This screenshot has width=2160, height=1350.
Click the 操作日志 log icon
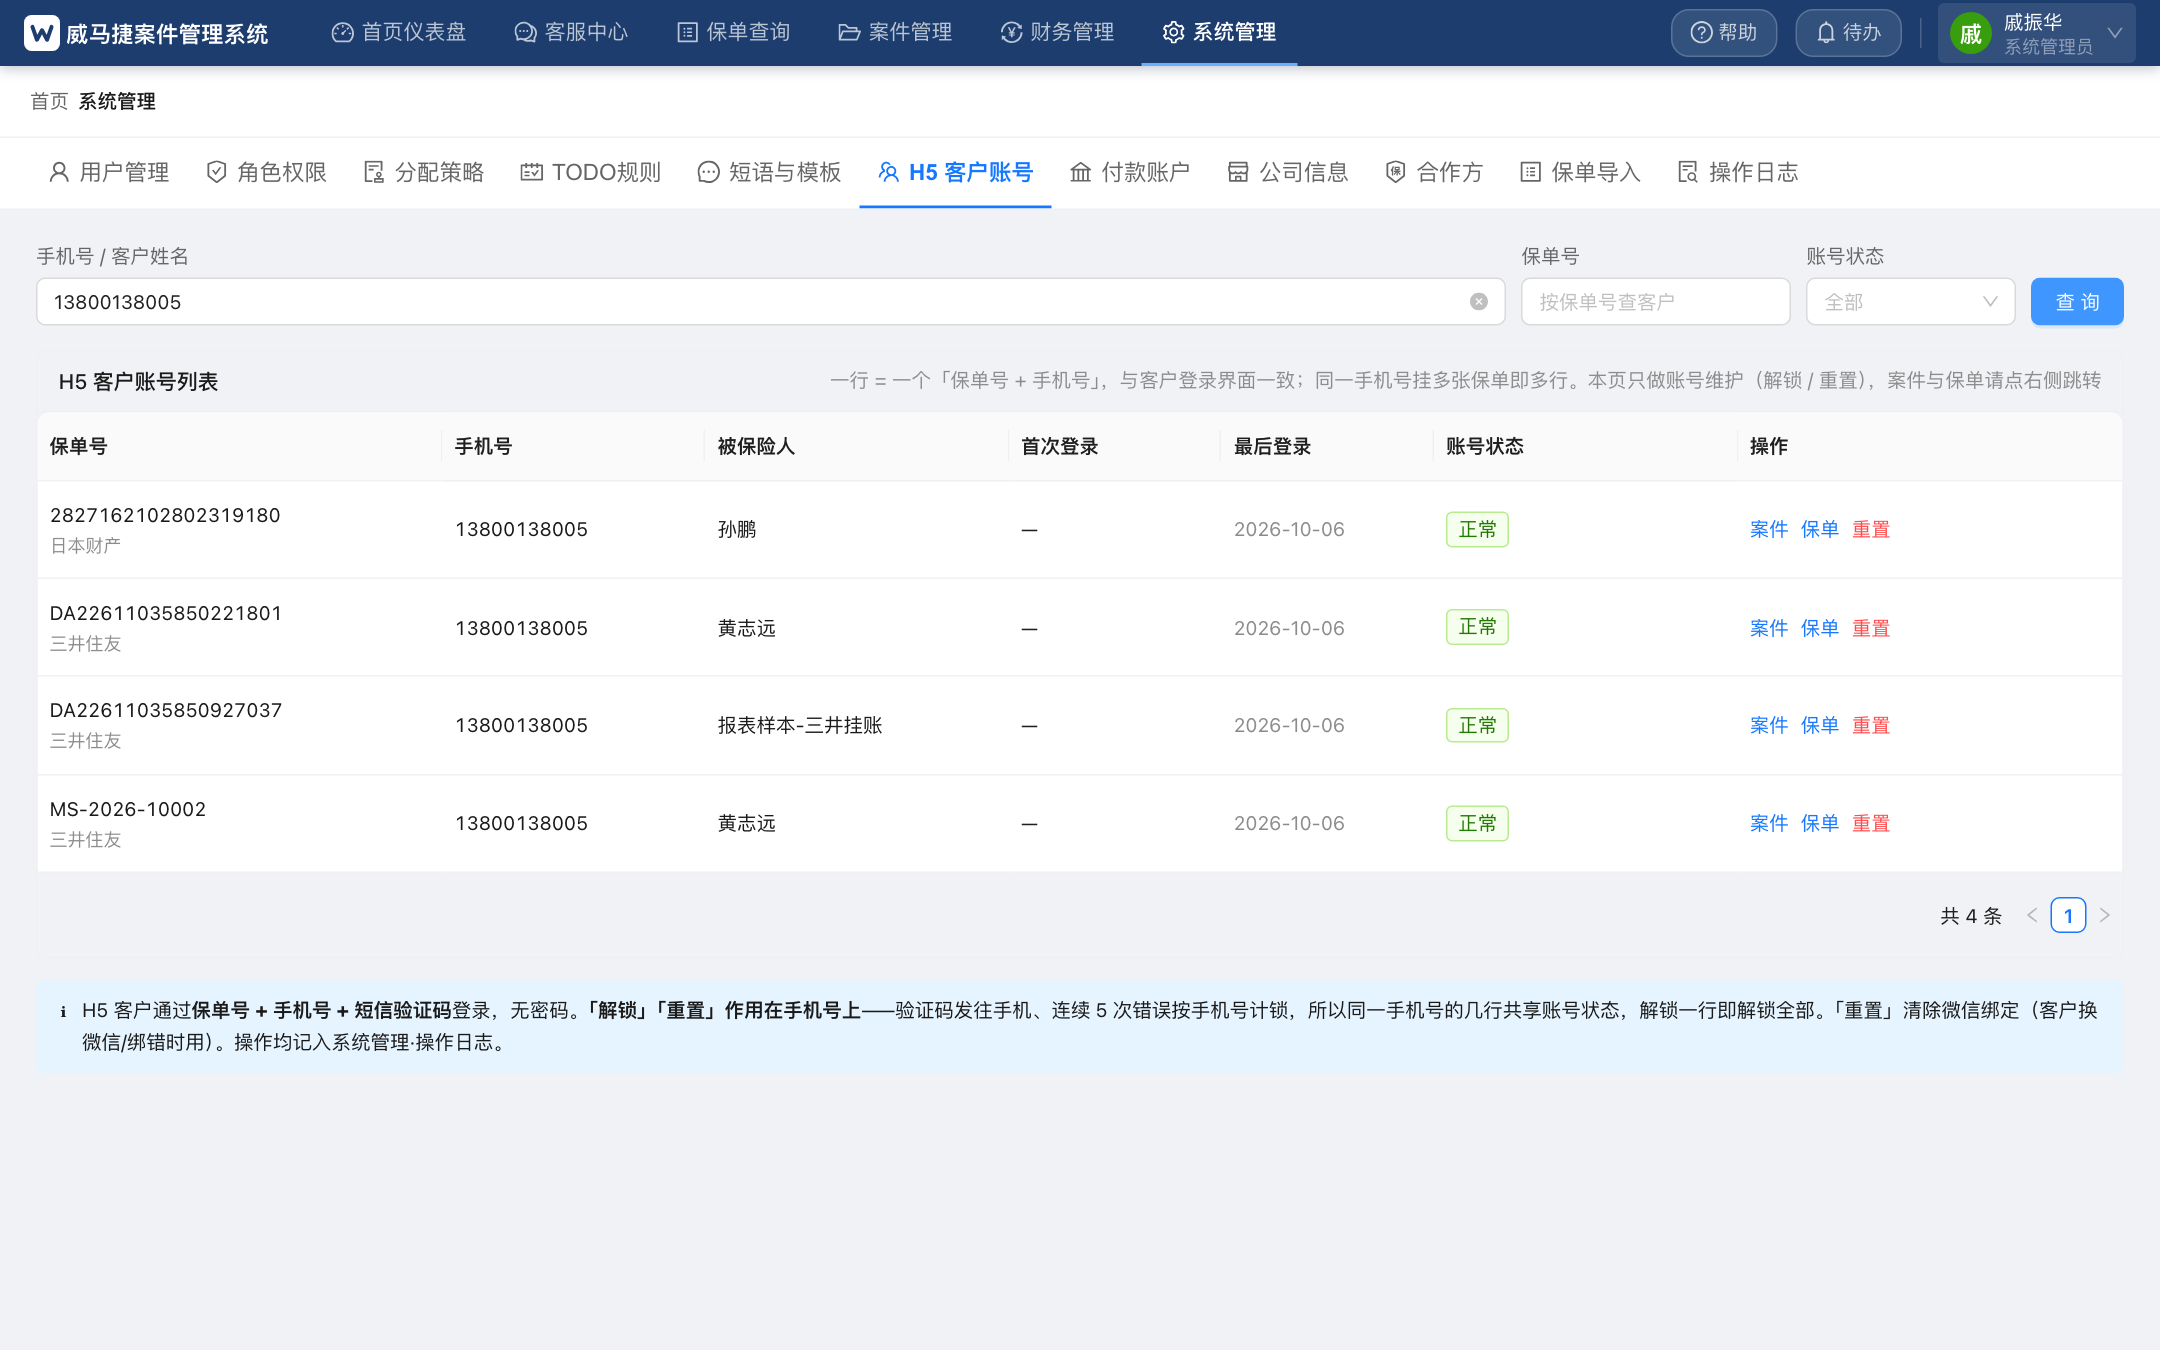(x=1688, y=172)
